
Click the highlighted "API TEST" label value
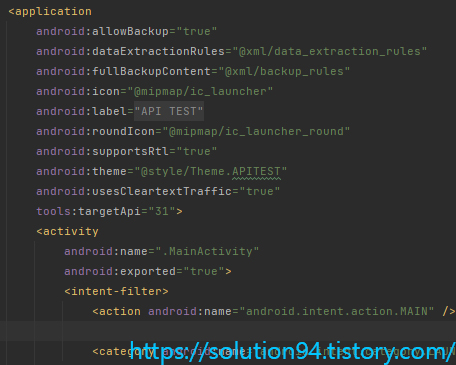169,111
